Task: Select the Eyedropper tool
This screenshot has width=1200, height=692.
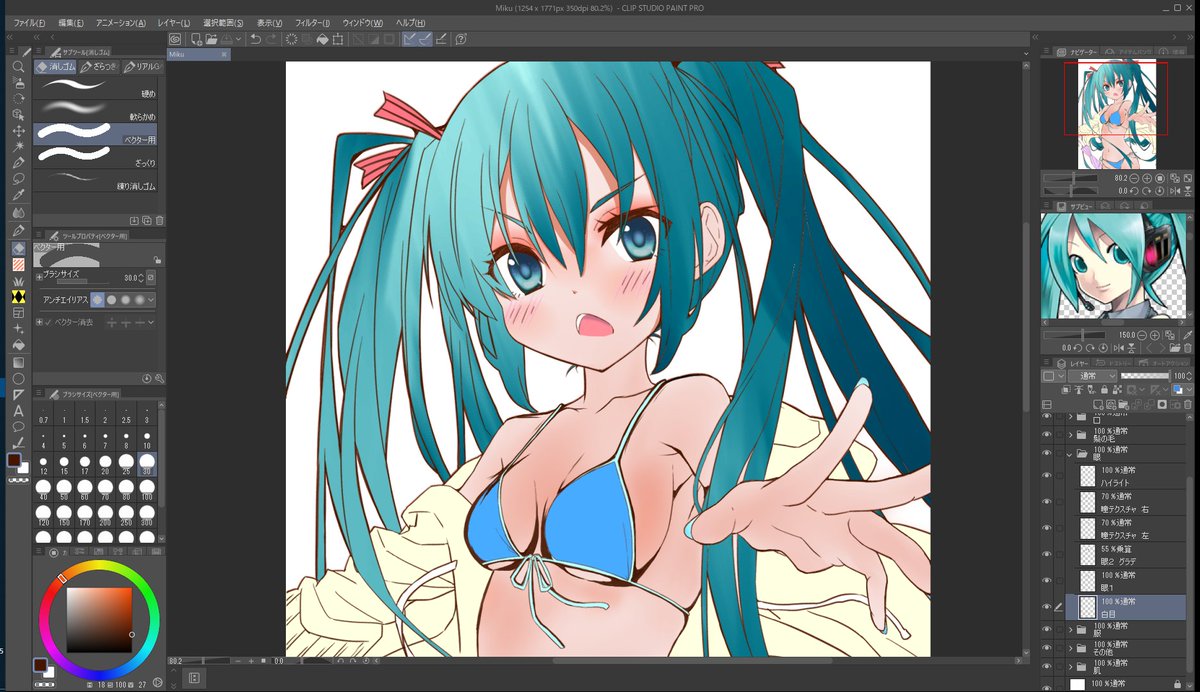Action: tap(18, 196)
